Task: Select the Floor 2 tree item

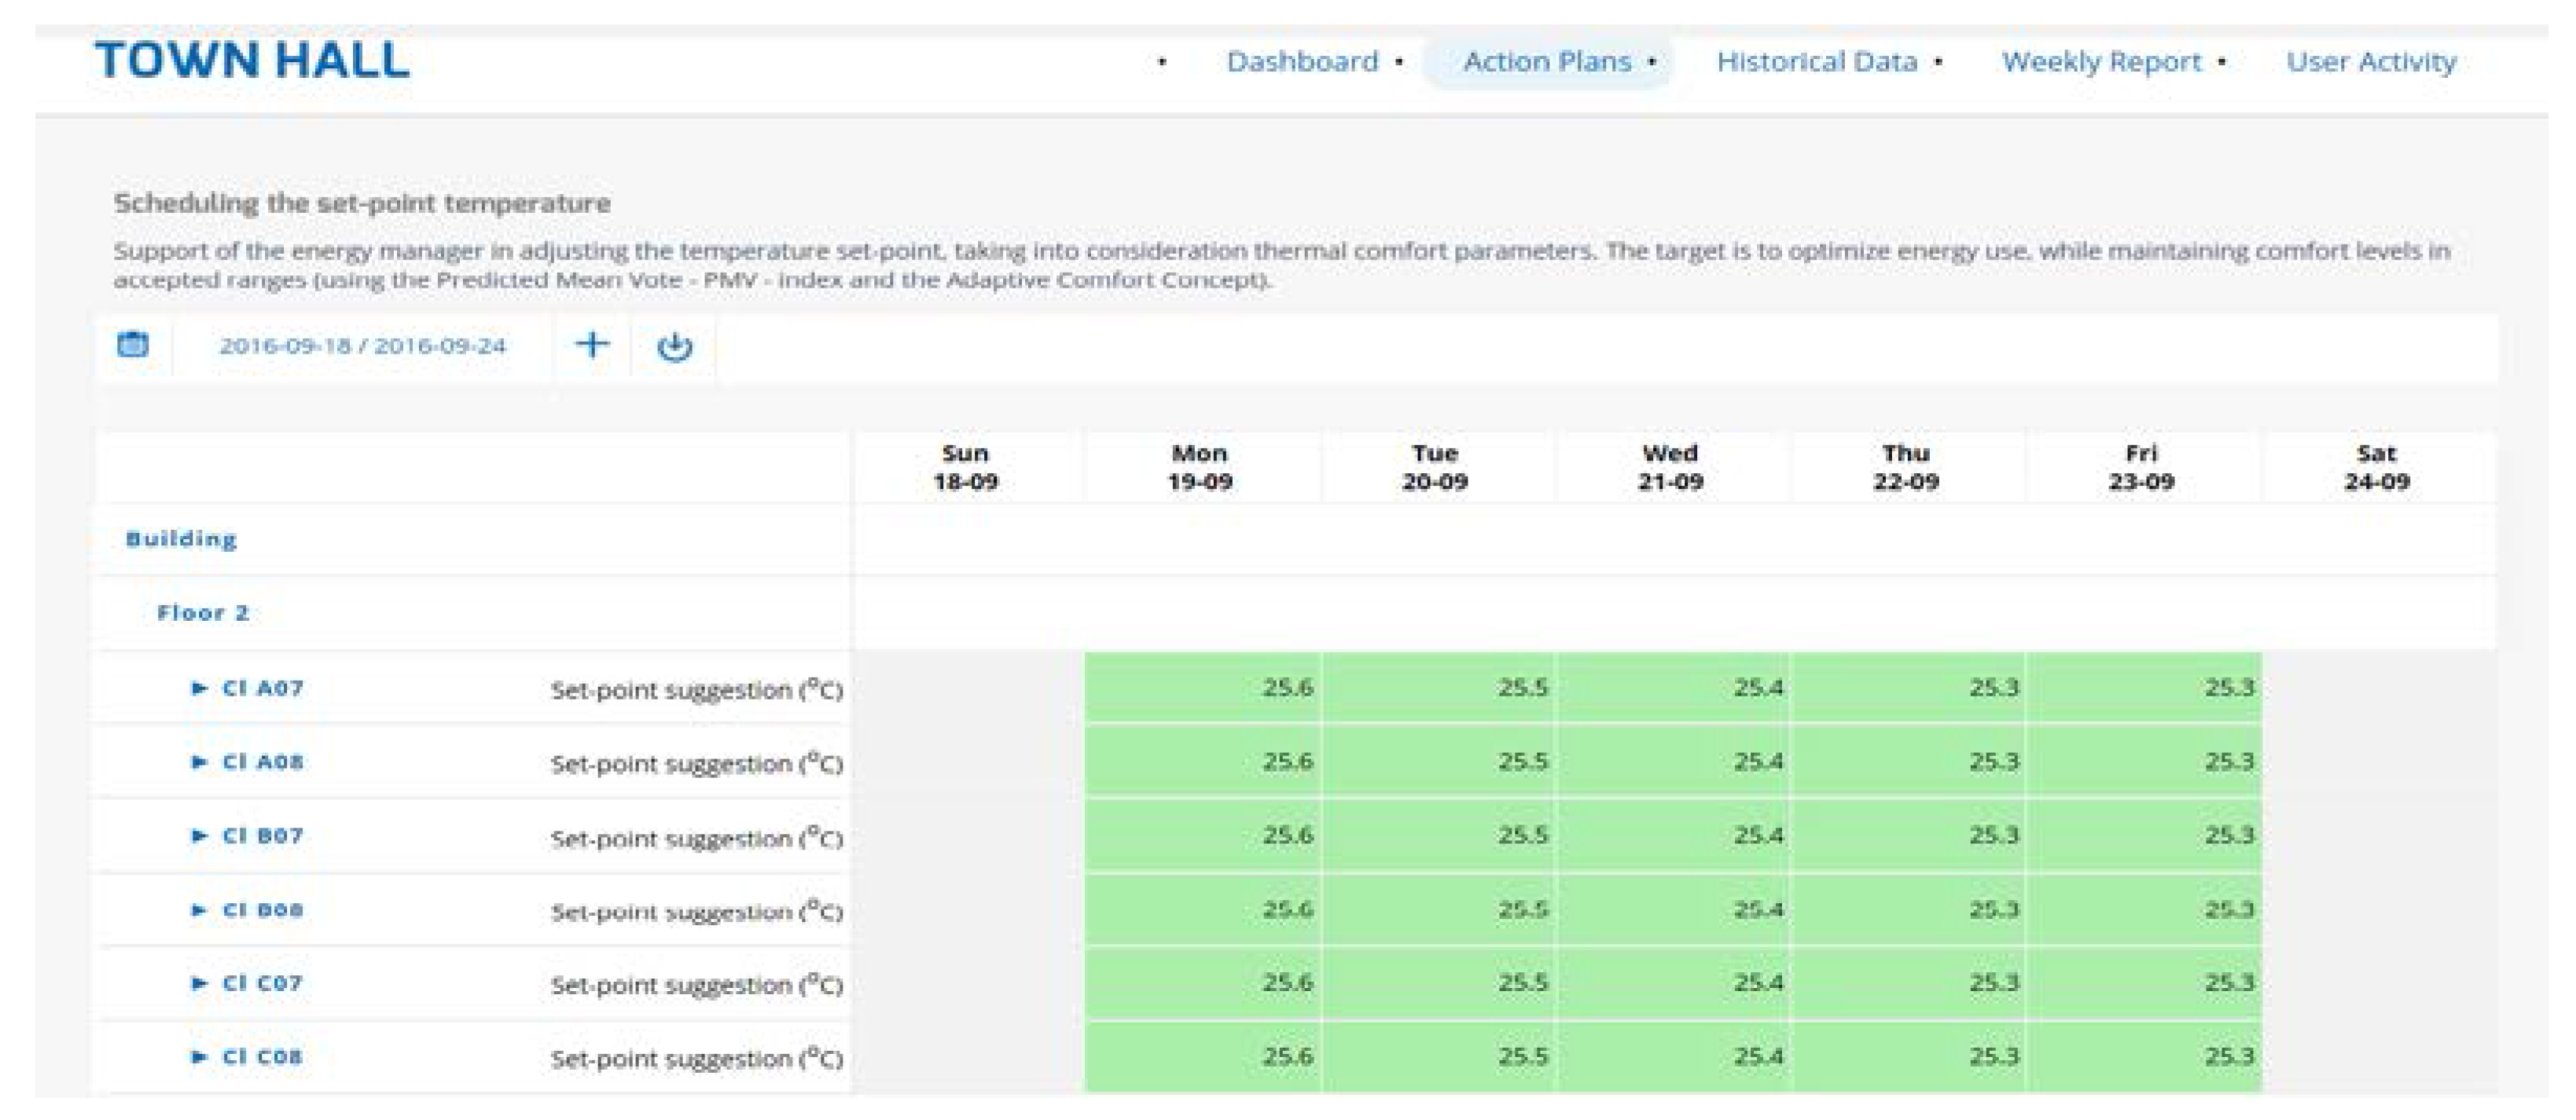Action: 203,613
